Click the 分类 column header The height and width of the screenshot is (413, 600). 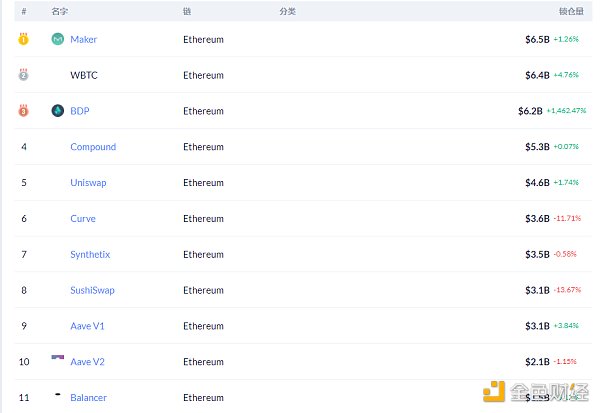[x=287, y=11]
